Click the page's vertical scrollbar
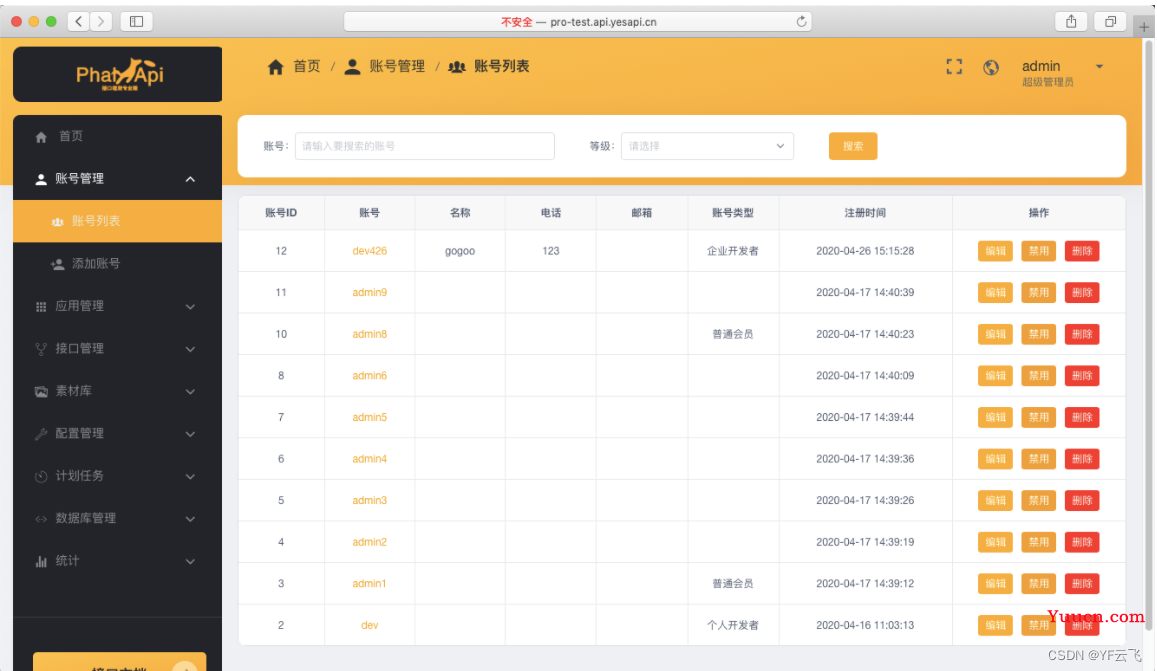Viewport: 1157px width, 671px height. pos(1148,336)
